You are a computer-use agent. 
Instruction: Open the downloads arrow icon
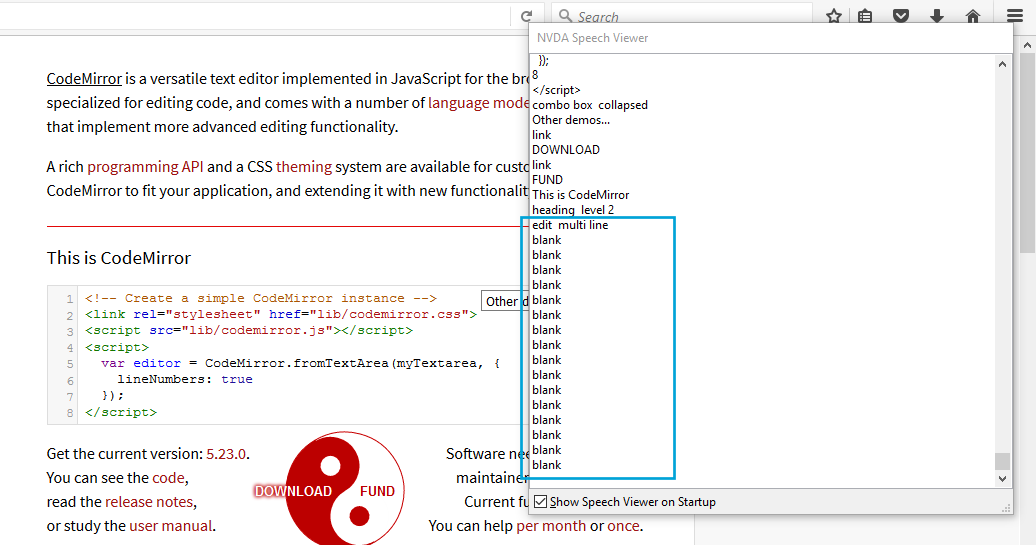click(937, 16)
